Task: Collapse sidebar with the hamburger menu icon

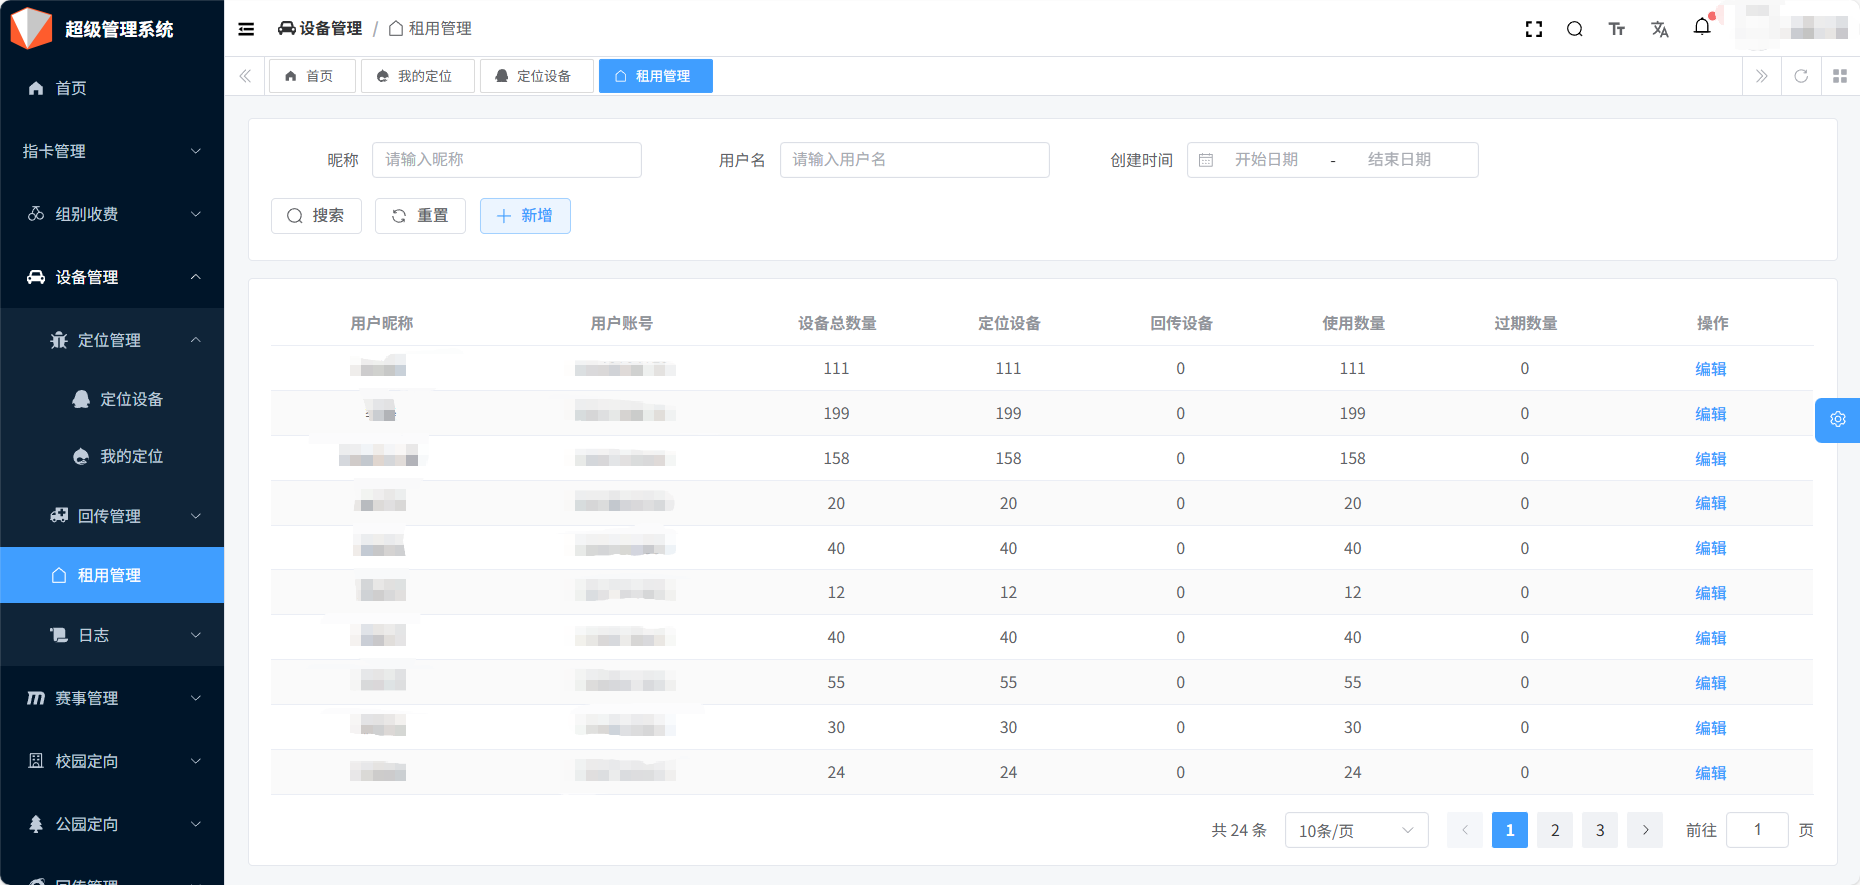Action: (x=246, y=29)
